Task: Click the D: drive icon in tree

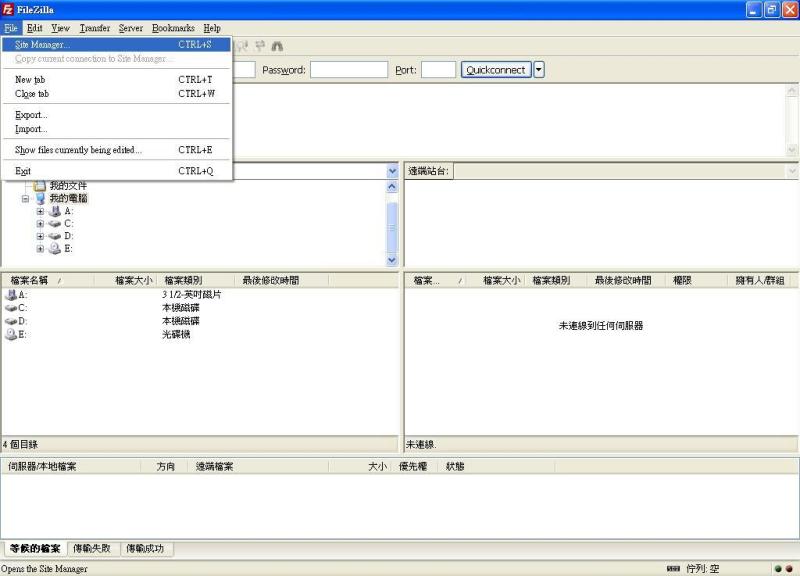Action: pyautogui.click(x=55, y=236)
